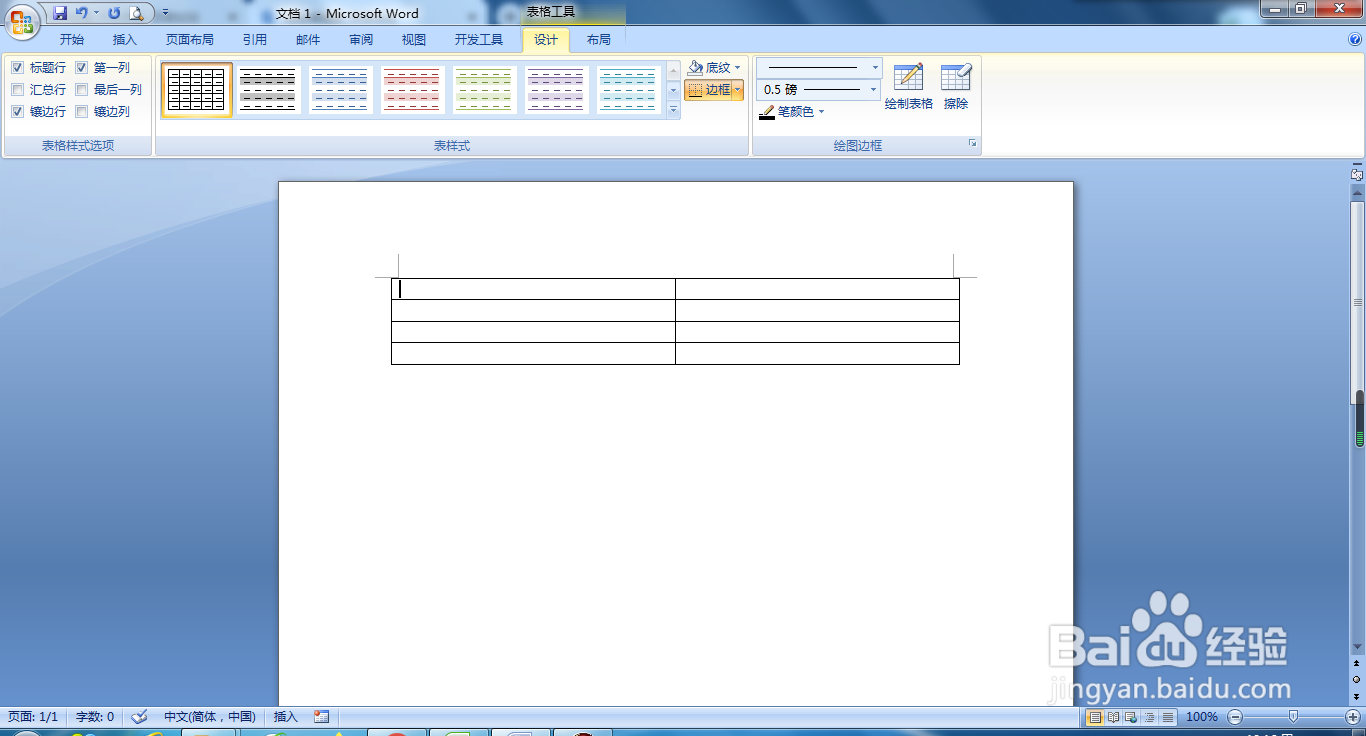Open Undo history dropdown arrow
Viewport: 1366px width, 736px height.
click(96, 13)
